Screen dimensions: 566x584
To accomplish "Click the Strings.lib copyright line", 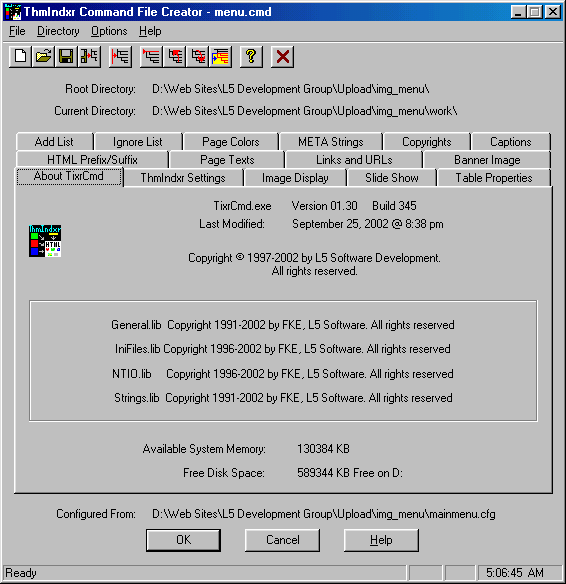I will [x=283, y=398].
